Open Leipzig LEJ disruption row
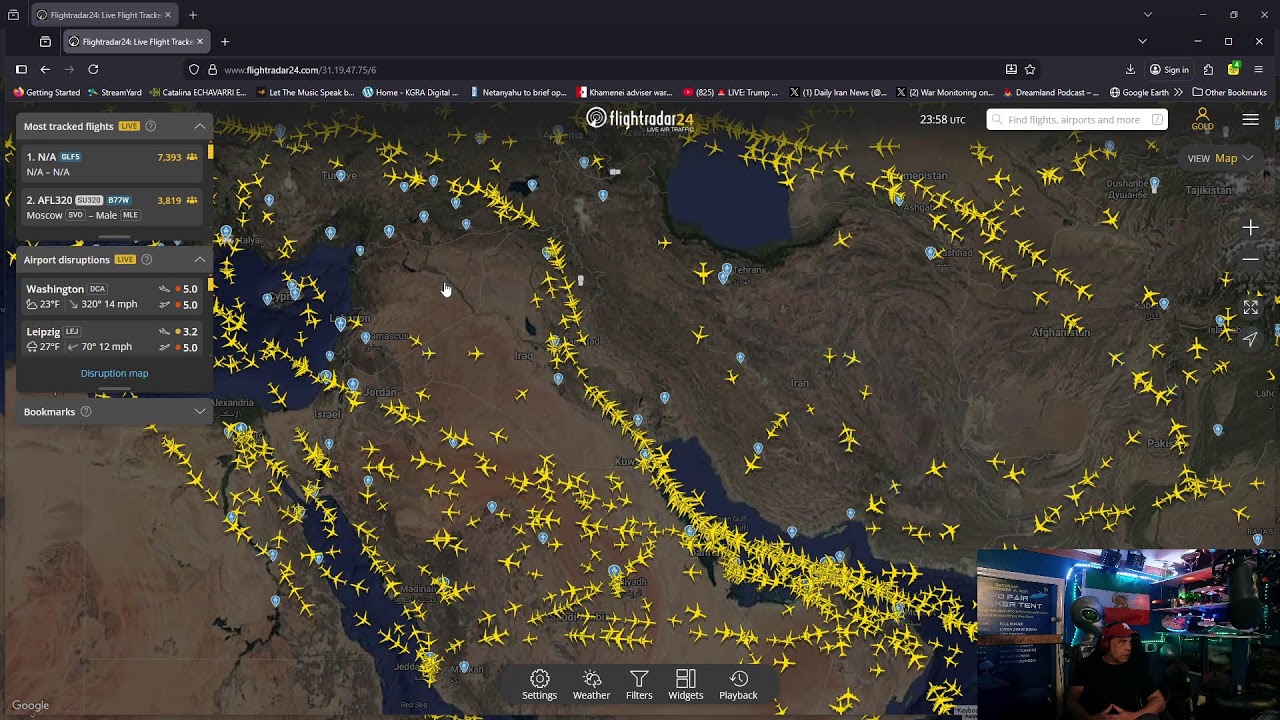Viewport: 1280px width, 720px height. pyautogui.click(x=110, y=339)
